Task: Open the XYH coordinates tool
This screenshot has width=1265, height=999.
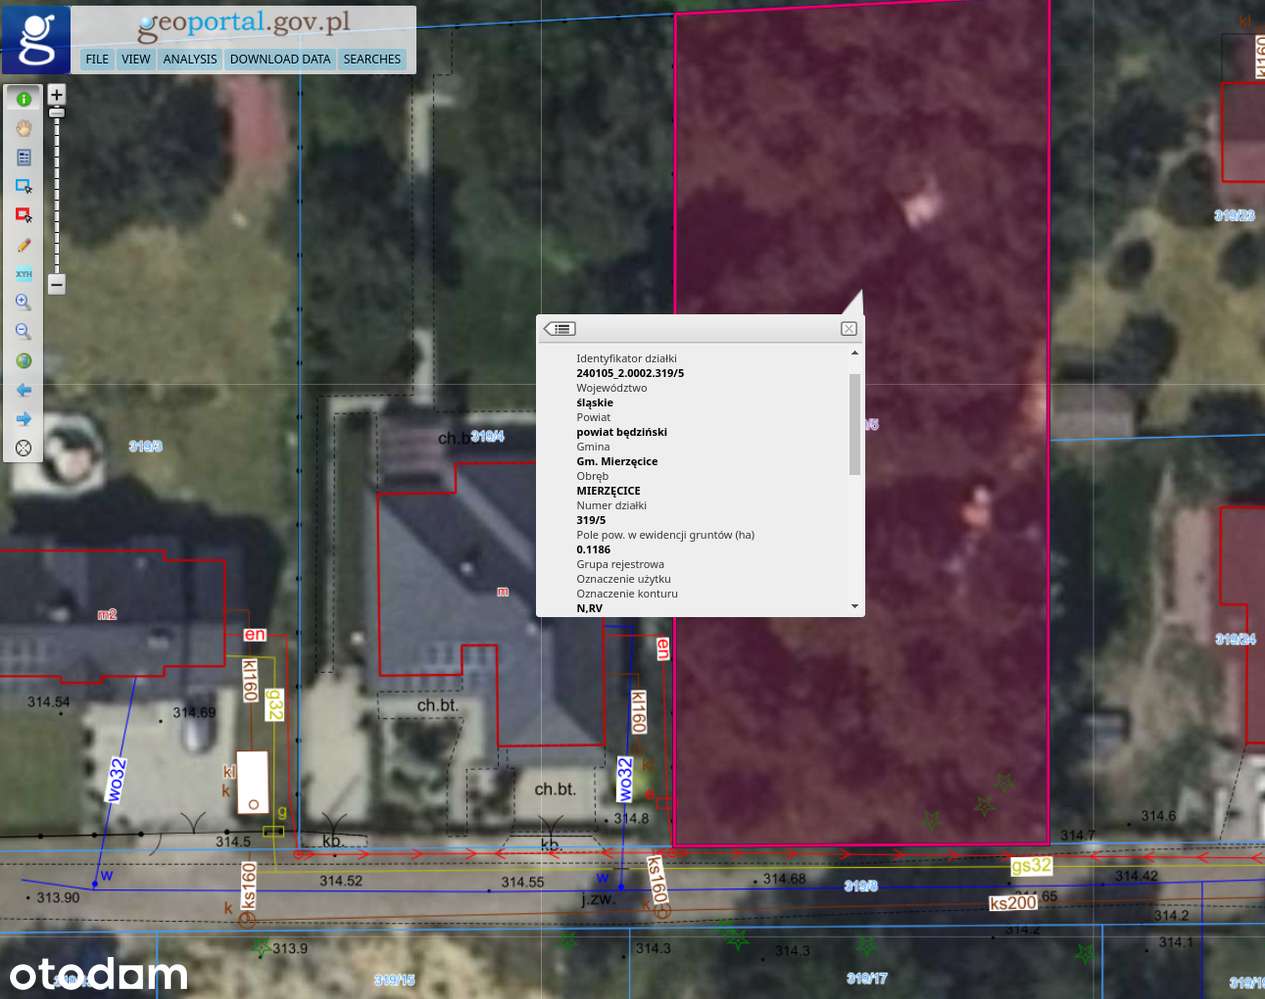Action: click(24, 273)
